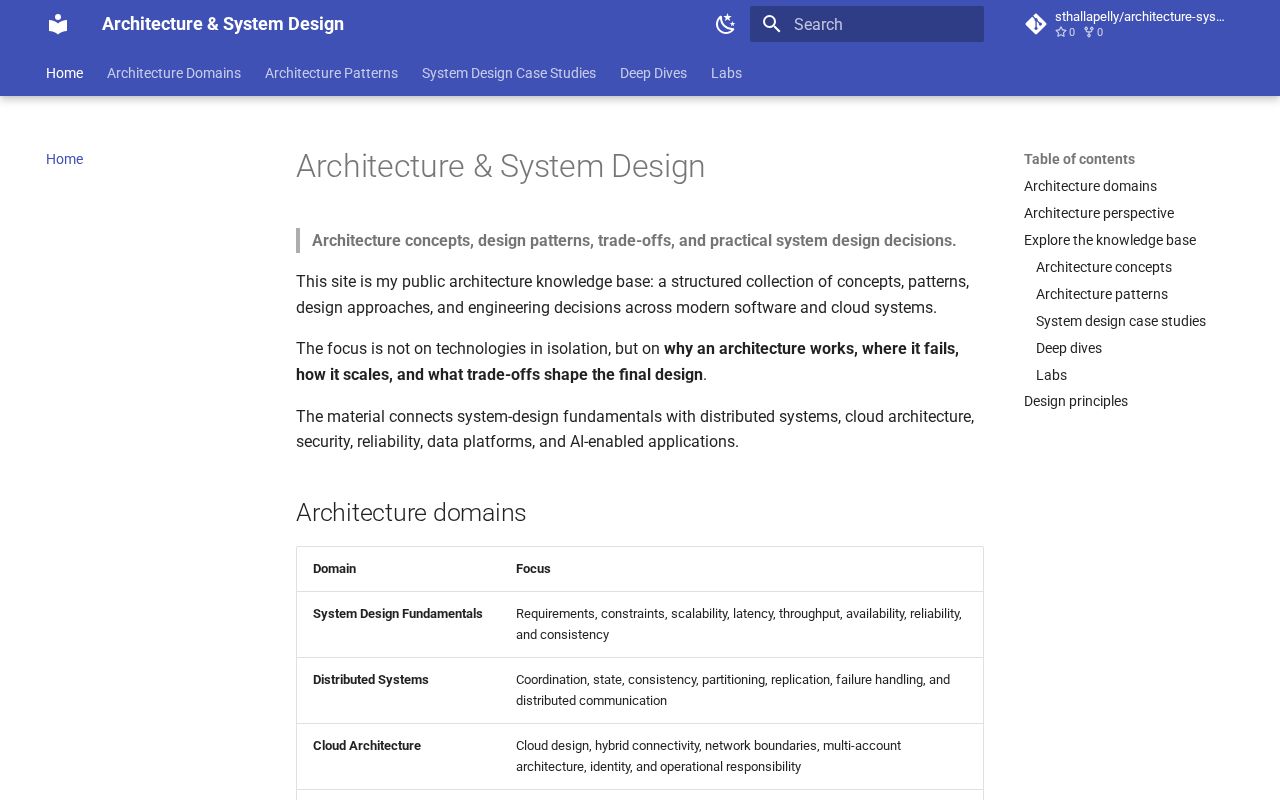Click Home in the left sidebar

64,159
